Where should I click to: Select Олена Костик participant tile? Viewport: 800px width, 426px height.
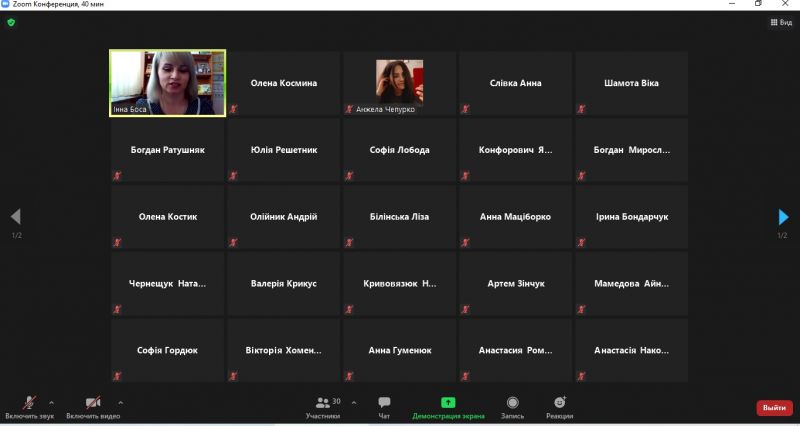coord(167,217)
